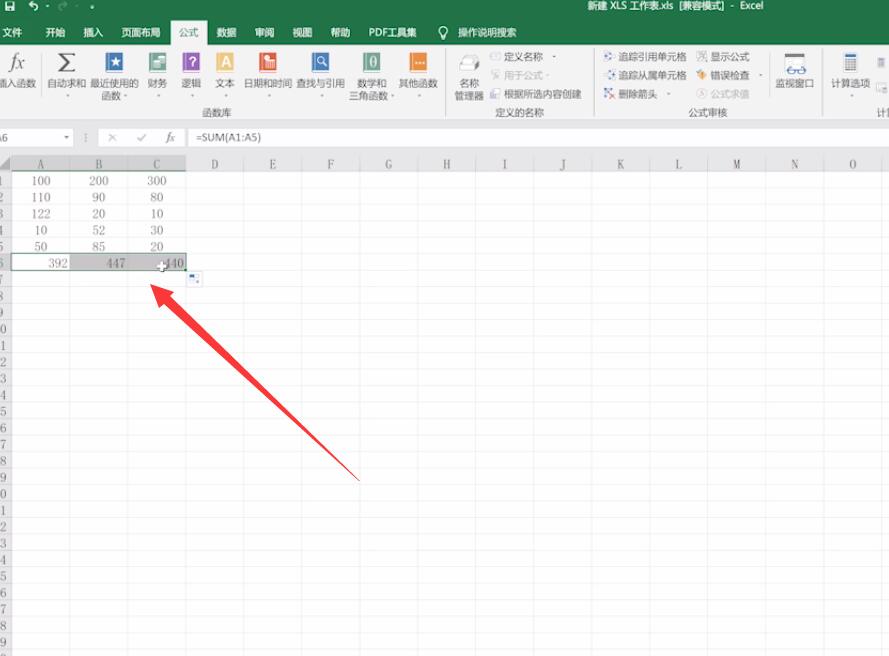This screenshot has width=889, height=656.
Task: Open Date and Time (日期和时间) functions
Action: coord(268,62)
